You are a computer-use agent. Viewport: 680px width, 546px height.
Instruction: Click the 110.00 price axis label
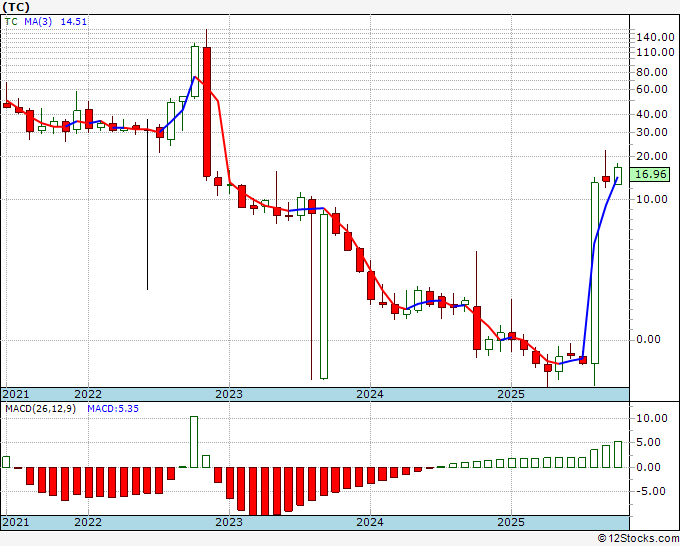(x=655, y=52)
